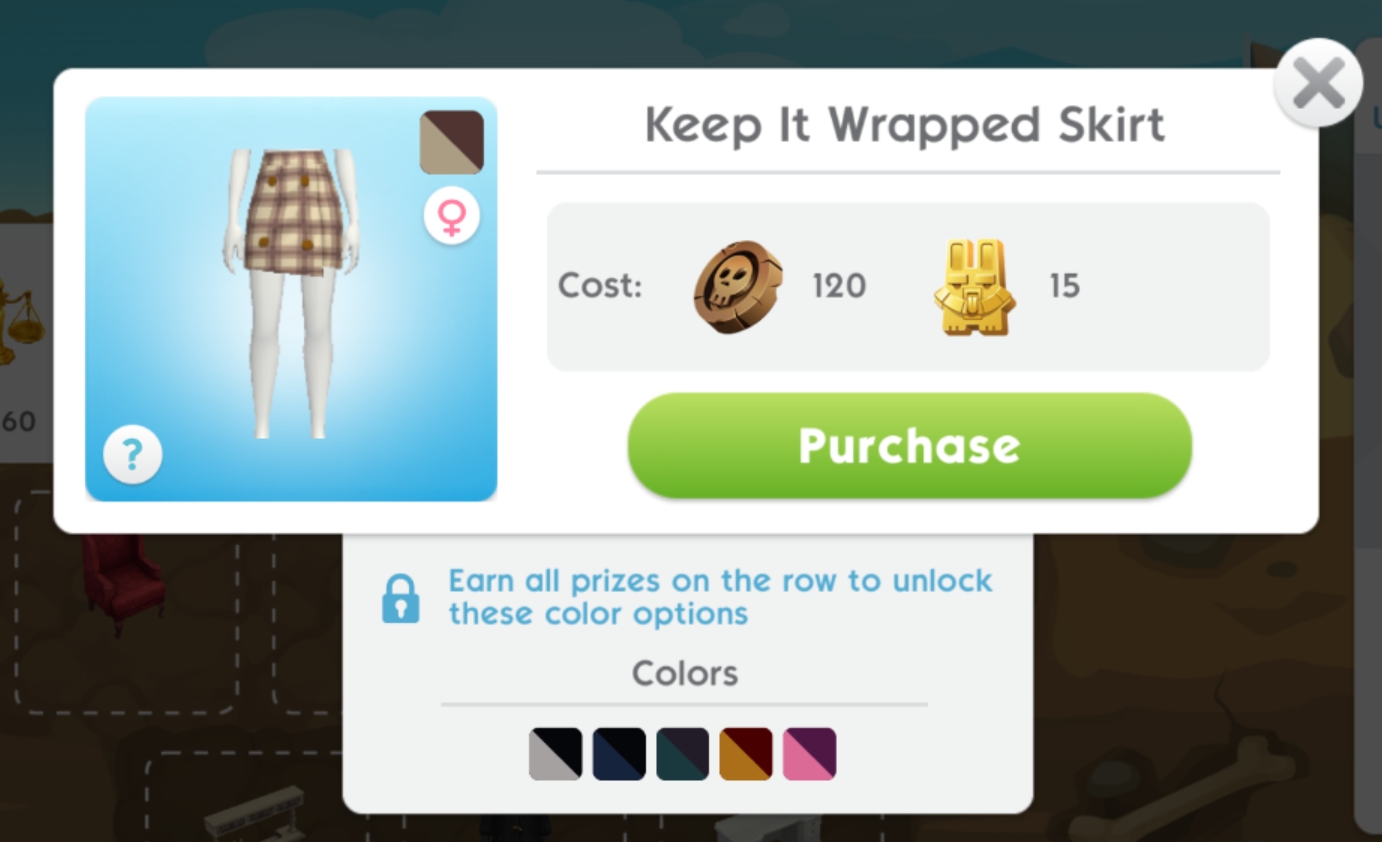The width and height of the screenshot is (1382, 842).
Task: Click the pink female gender icon
Action: click(x=452, y=217)
